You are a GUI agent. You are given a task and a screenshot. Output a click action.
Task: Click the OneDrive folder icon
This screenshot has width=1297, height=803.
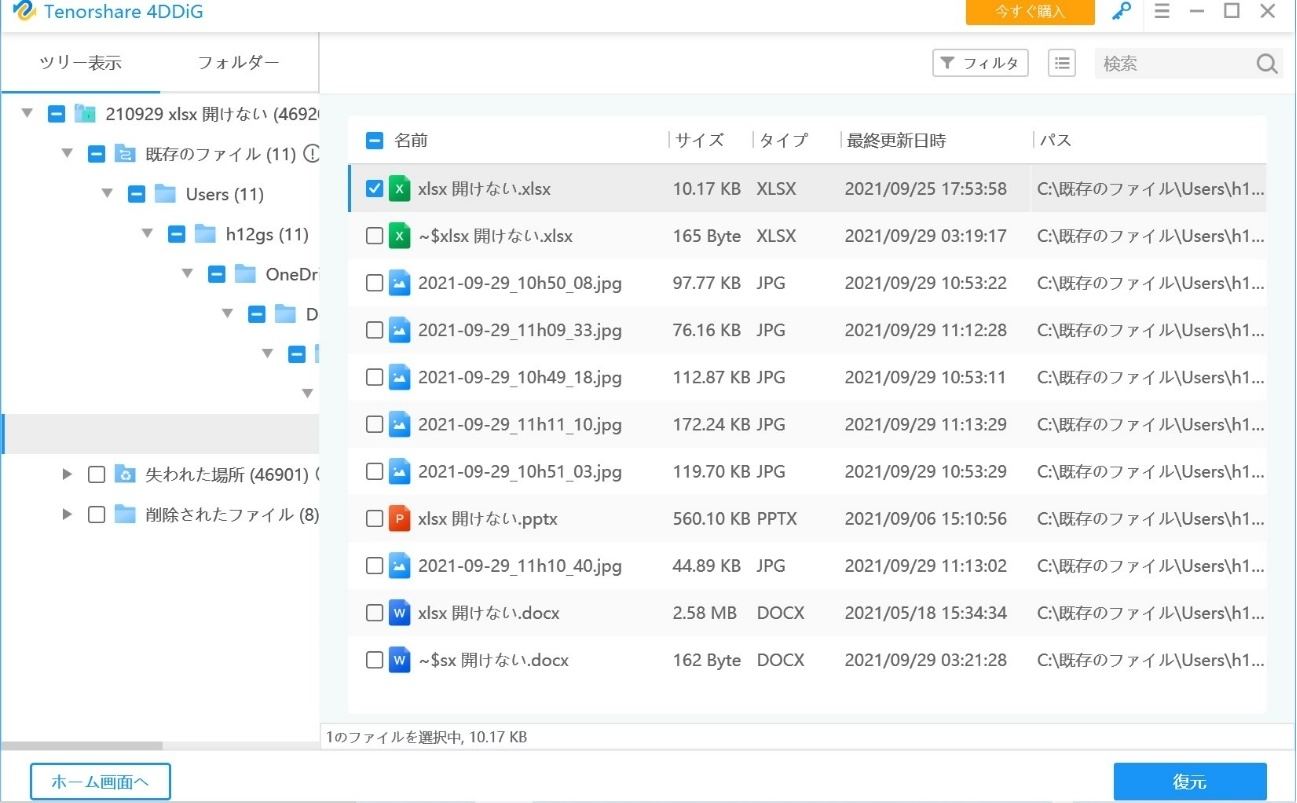click(x=245, y=274)
